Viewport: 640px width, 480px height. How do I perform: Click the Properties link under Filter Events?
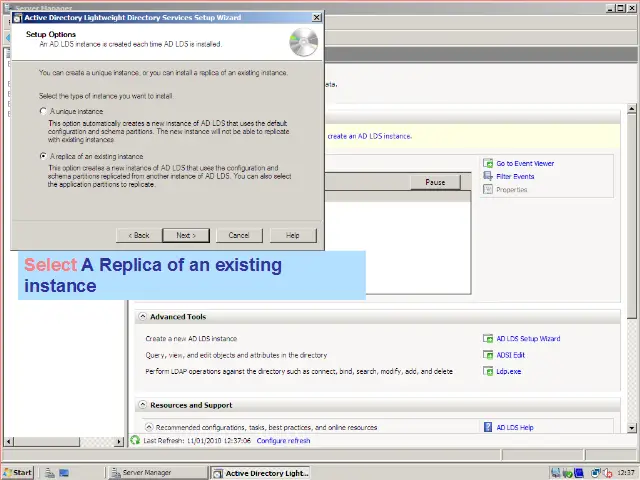pyautogui.click(x=511, y=190)
